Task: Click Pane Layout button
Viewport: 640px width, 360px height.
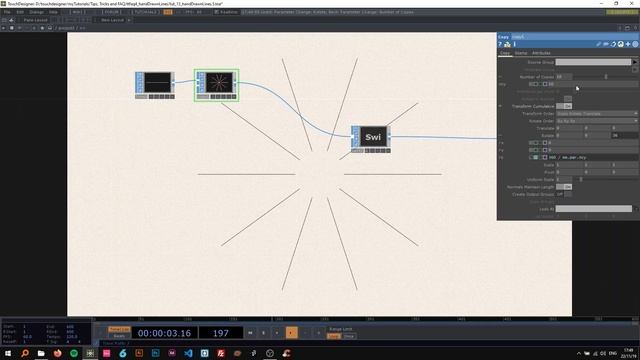Action: point(35,20)
